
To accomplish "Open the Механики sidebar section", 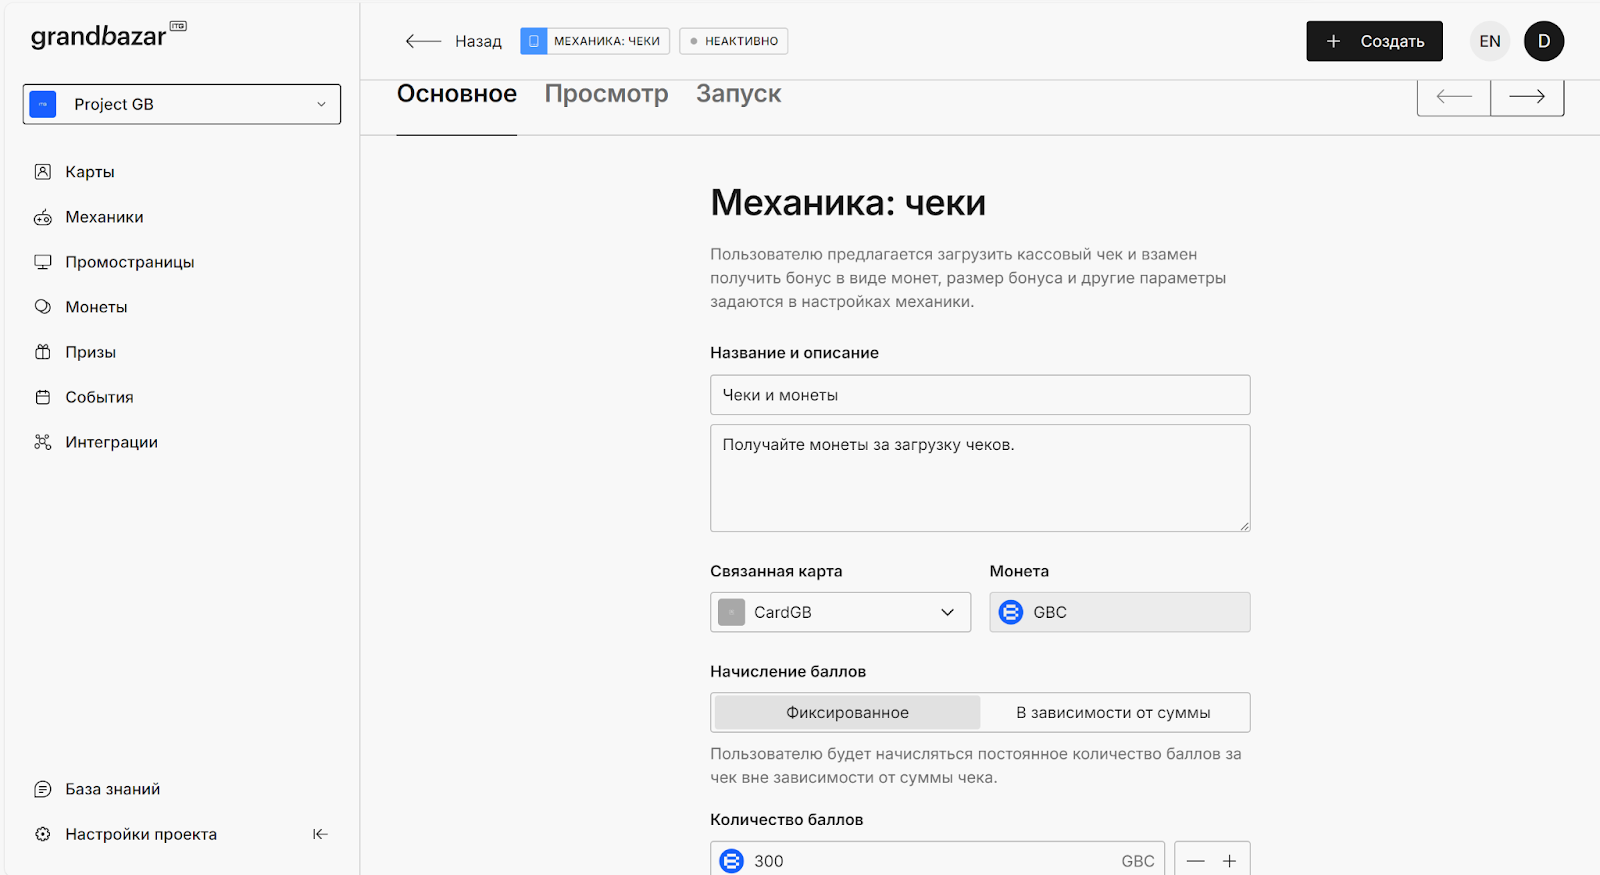I will click(x=89, y=217).
